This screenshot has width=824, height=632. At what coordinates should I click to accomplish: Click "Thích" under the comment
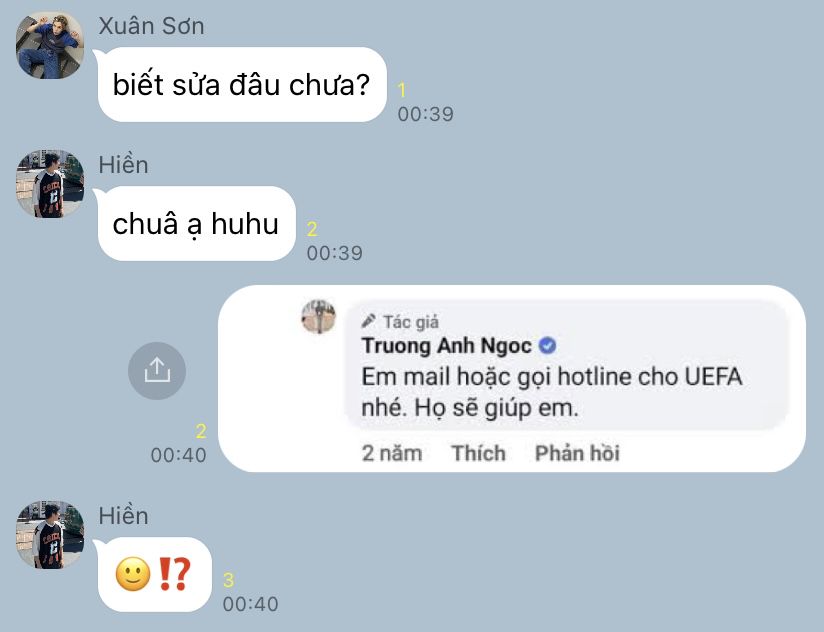[478, 453]
